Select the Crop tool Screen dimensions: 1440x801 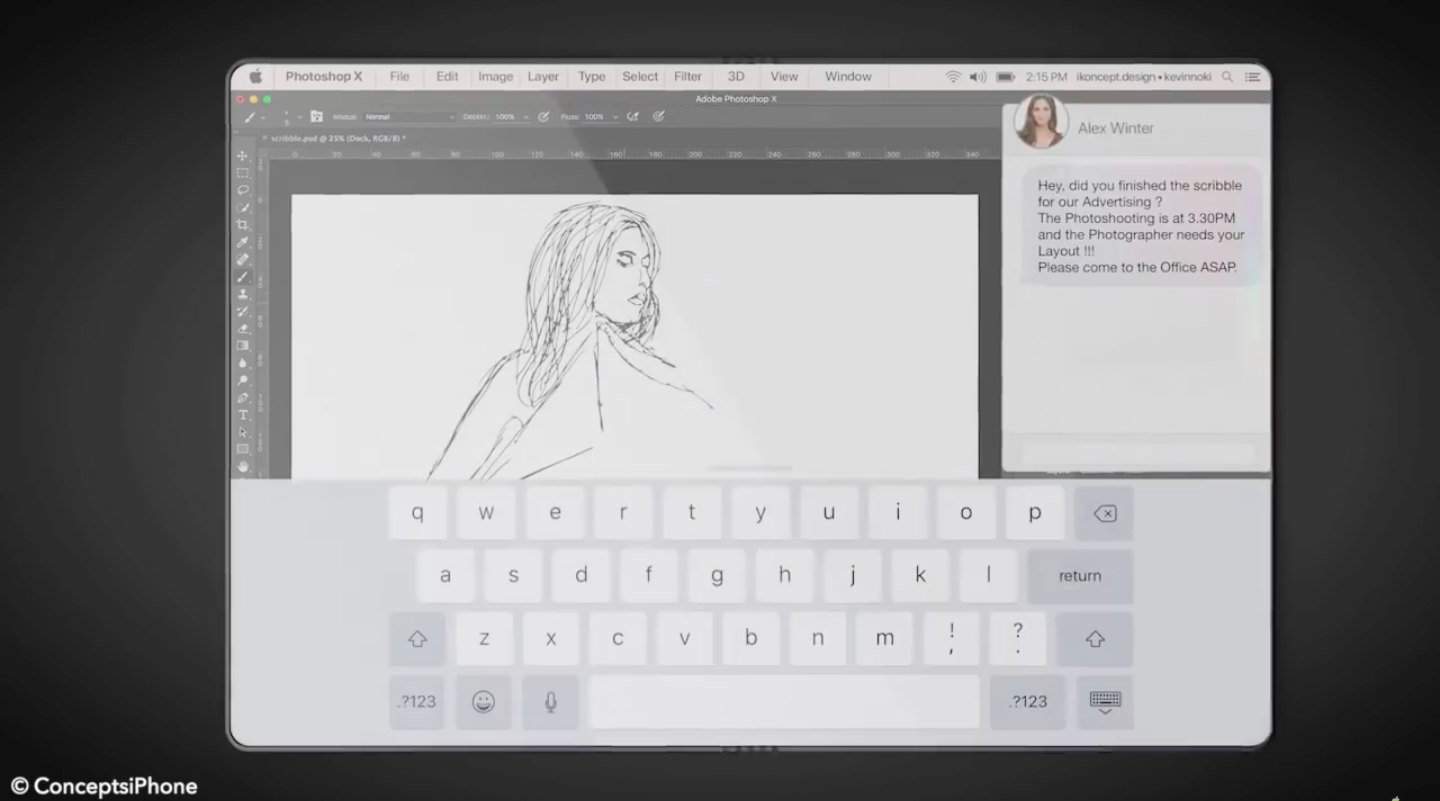point(243,225)
